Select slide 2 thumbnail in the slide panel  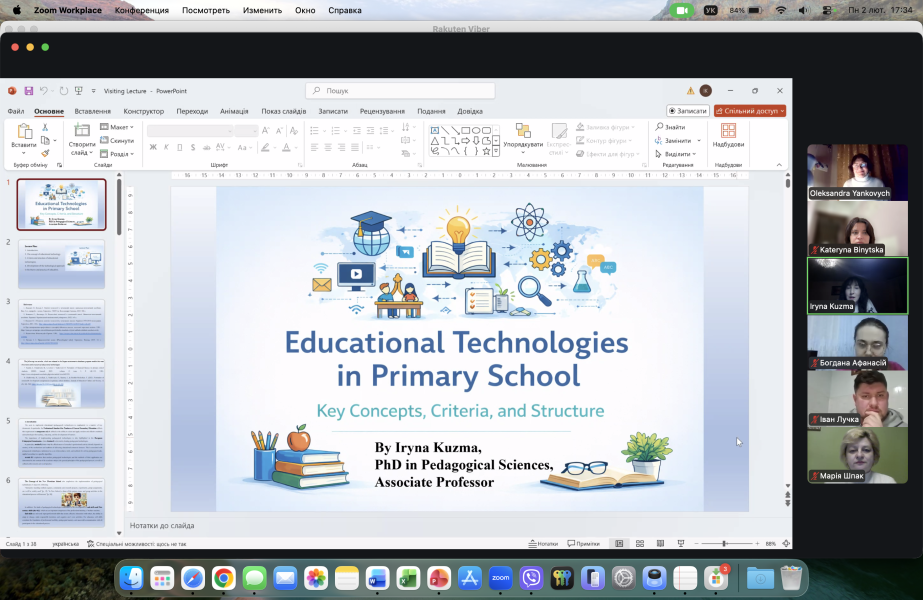[x=61, y=264]
